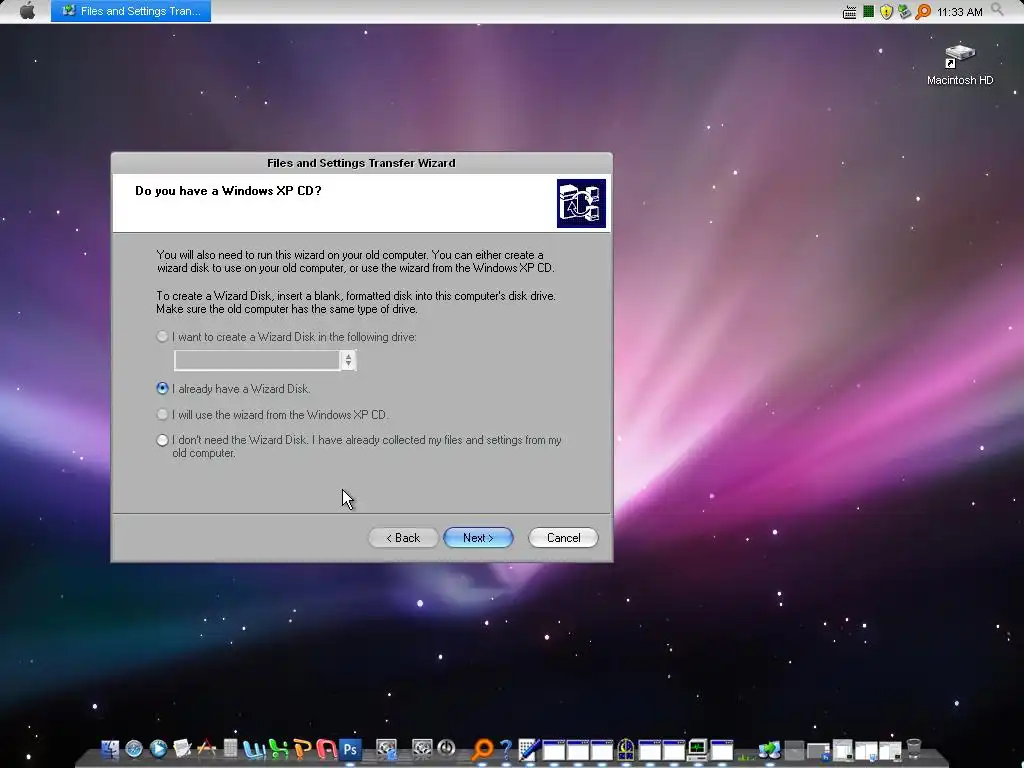1024x768 pixels.
Task: Launch the Calculator icon in the dock
Action: pos(230,748)
